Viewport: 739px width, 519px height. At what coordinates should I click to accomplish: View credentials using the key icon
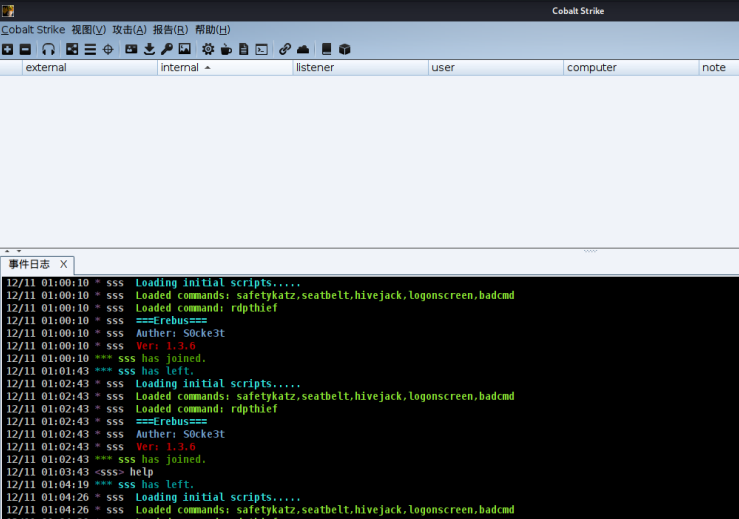click(x=166, y=49)
